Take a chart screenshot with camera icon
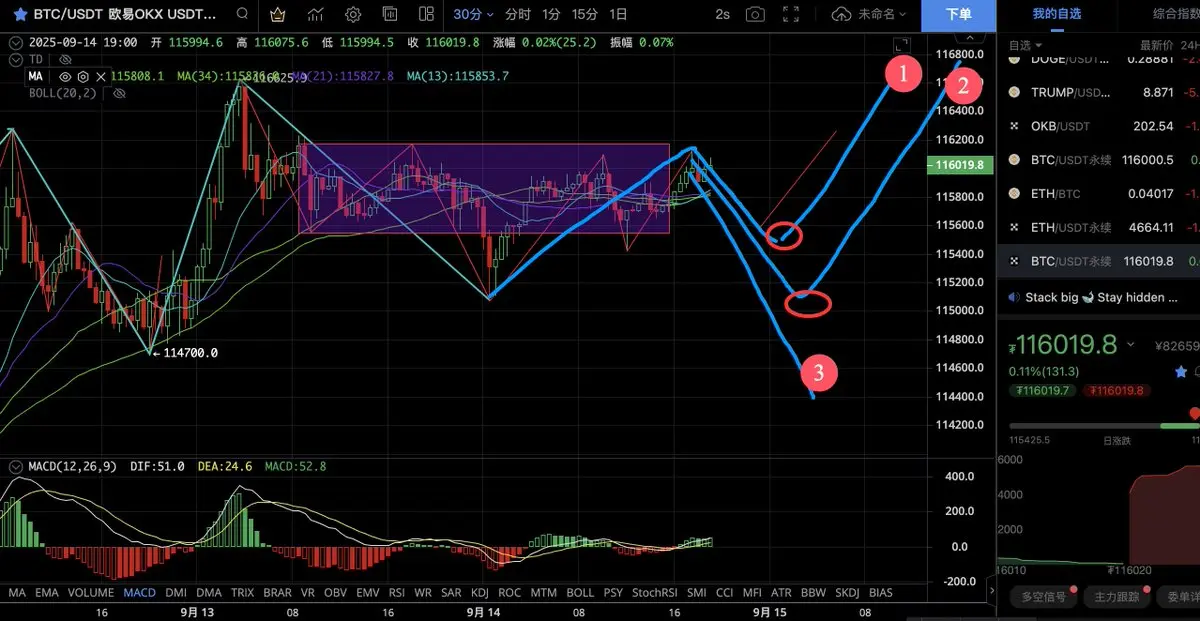Screen dimensions: 1200x621 (x=755, y=15)
